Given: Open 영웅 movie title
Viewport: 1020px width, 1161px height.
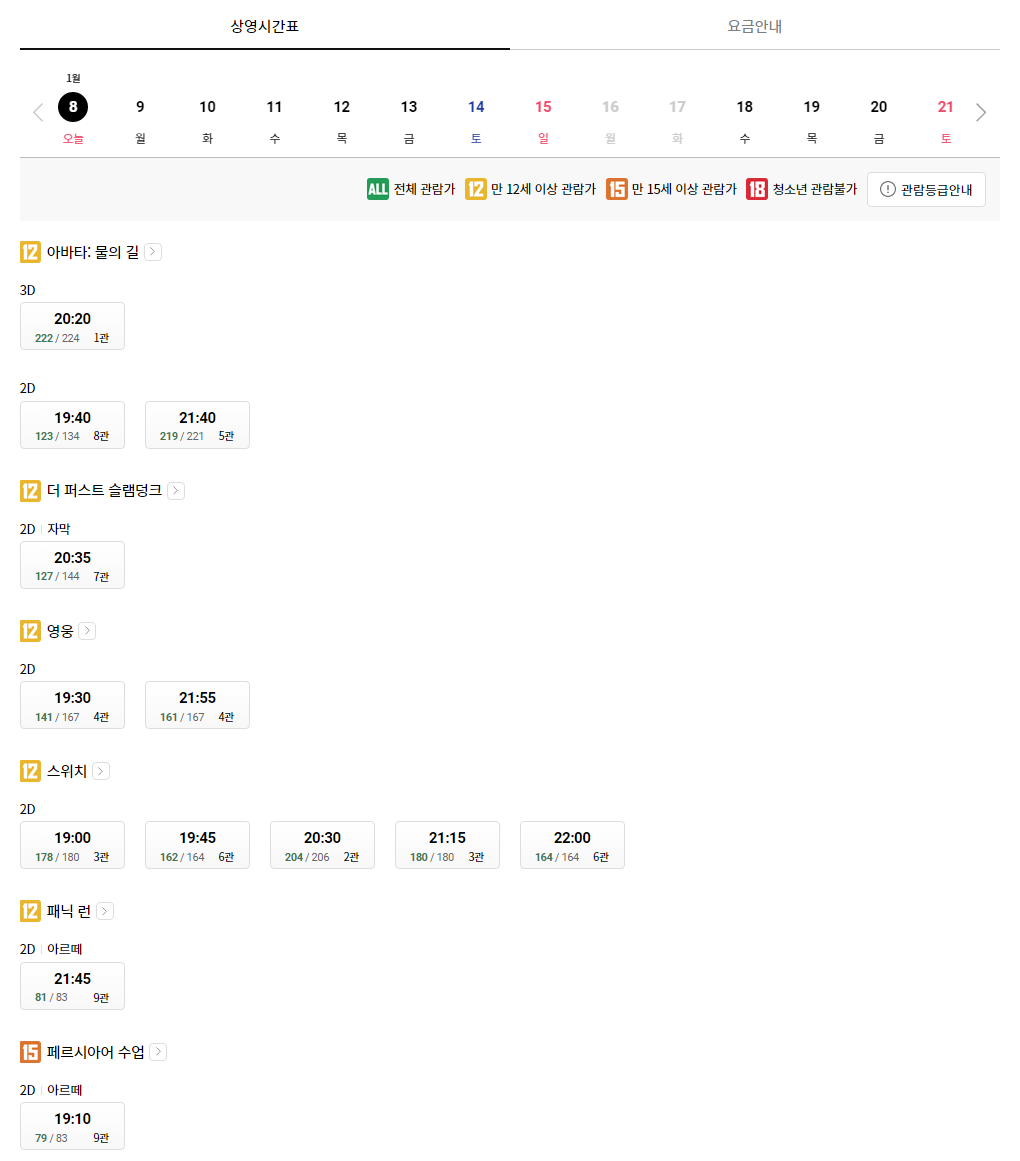Looking at the screenshot, I should click(x=60, y=631).
